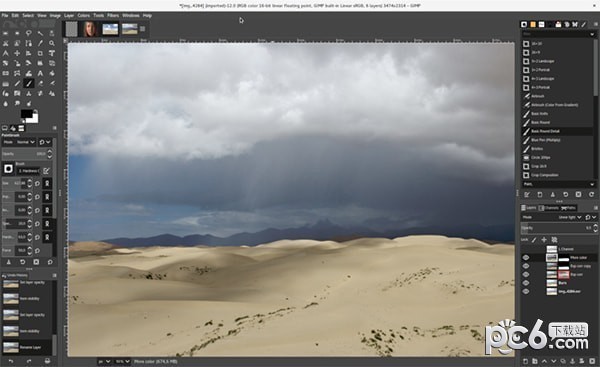Viewport: 600px width, 367px height.
Task: Select the Pencil tool
Action: pos(17,83)
